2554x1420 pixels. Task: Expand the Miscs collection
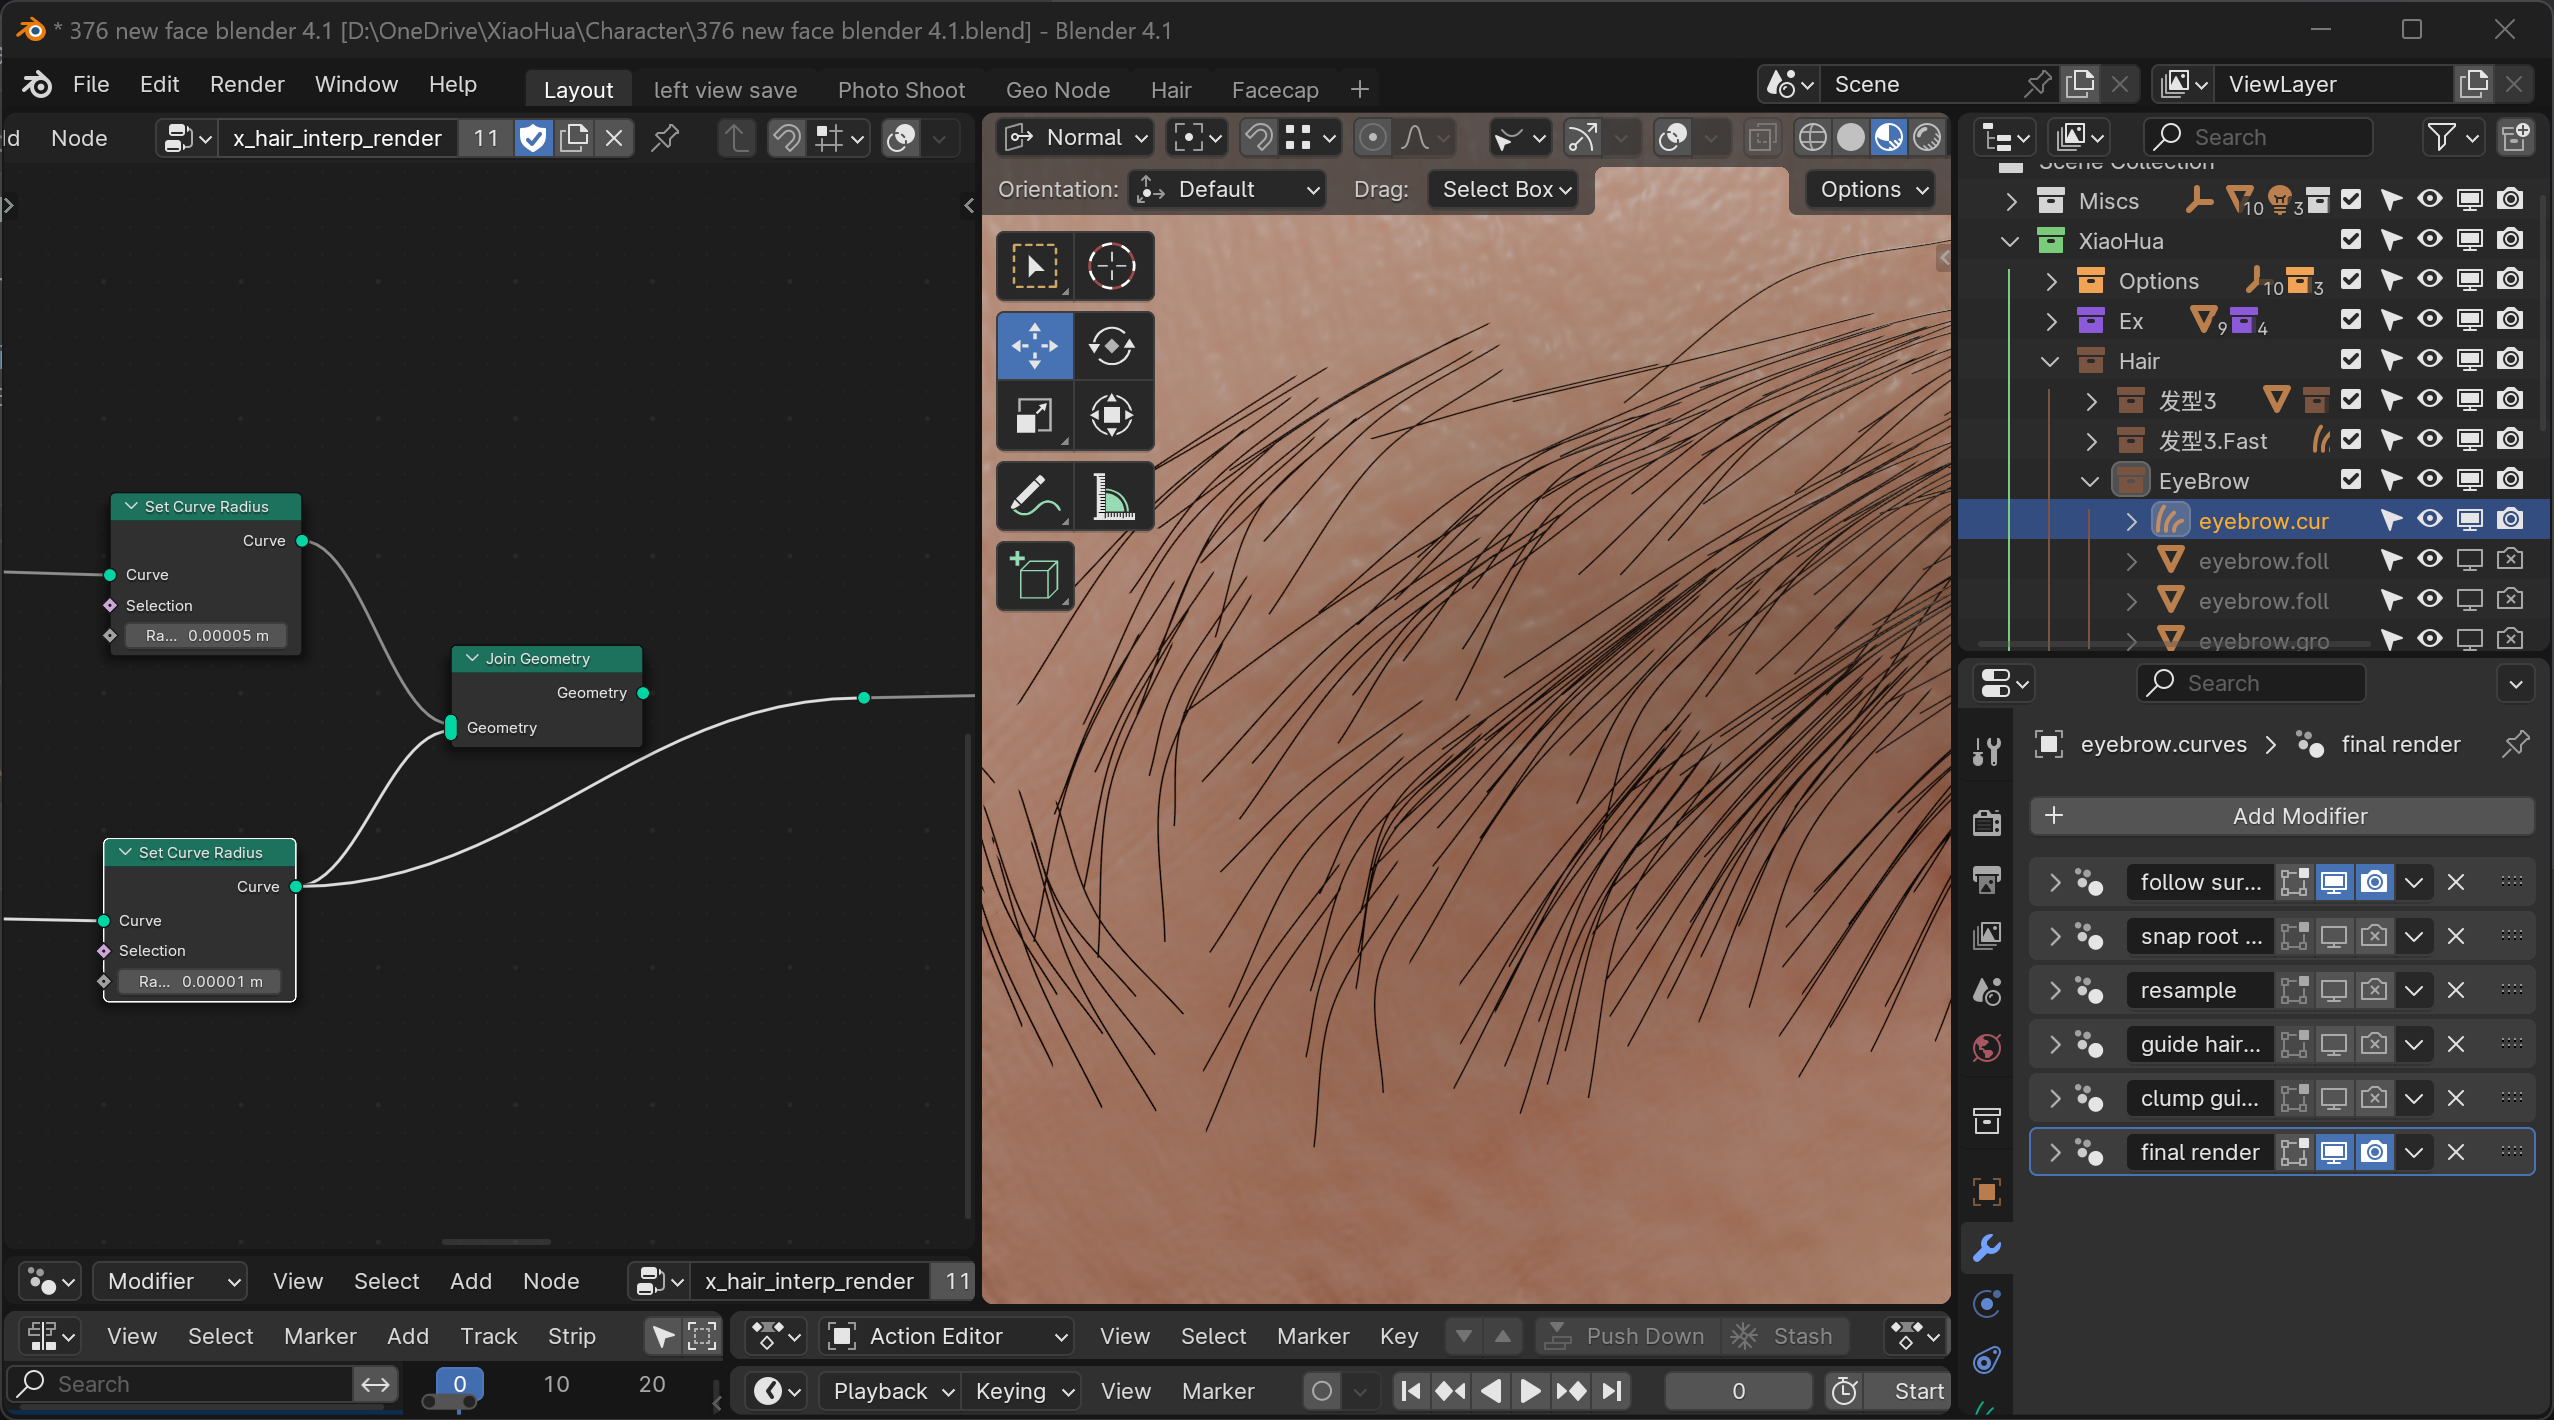(2012, 200)
